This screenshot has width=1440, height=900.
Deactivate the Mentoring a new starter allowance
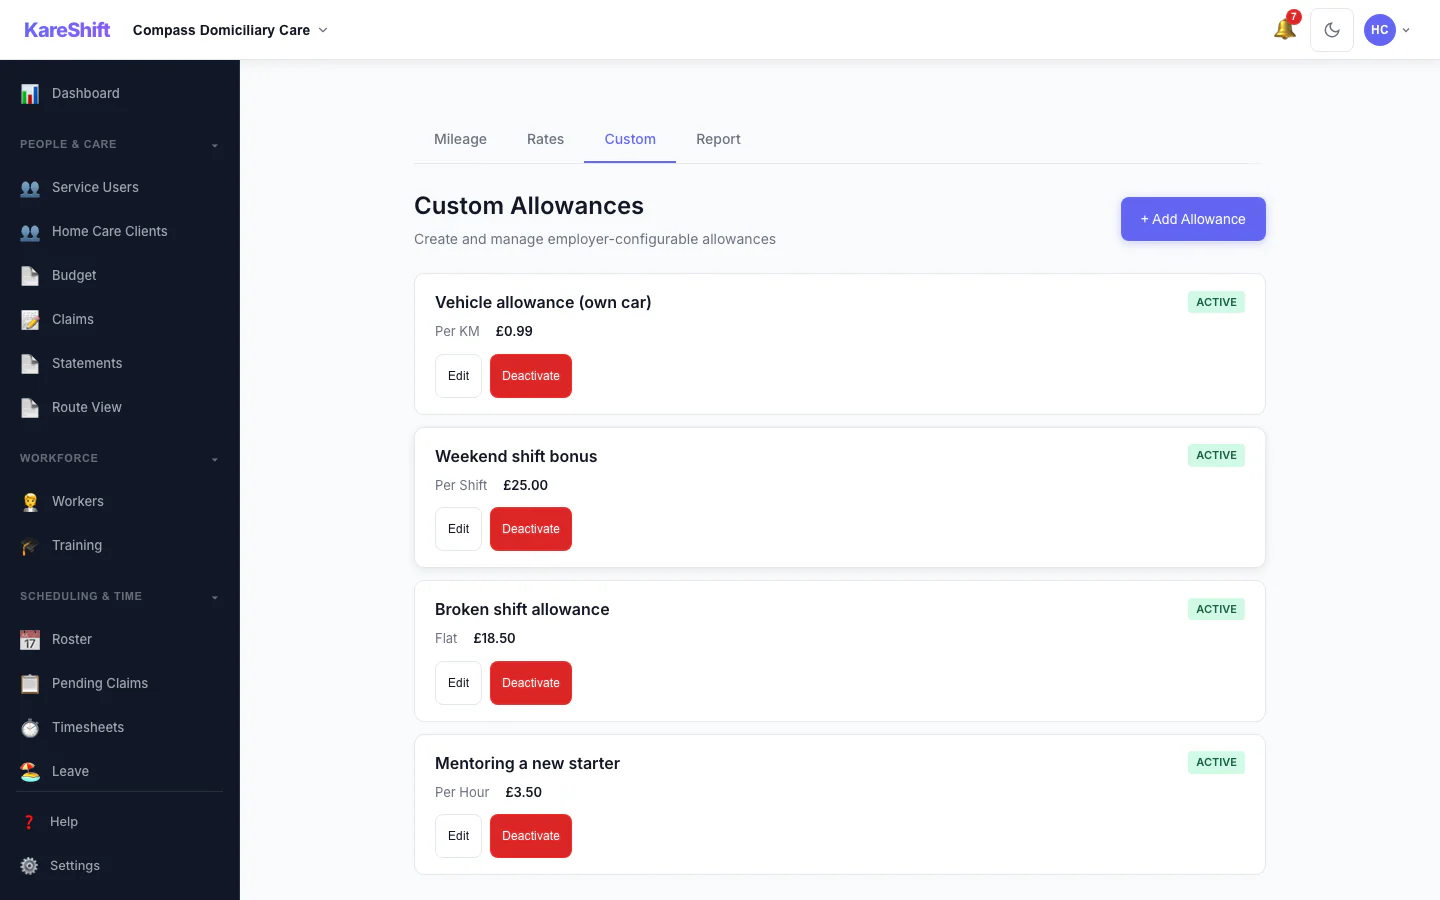point(531,836)
